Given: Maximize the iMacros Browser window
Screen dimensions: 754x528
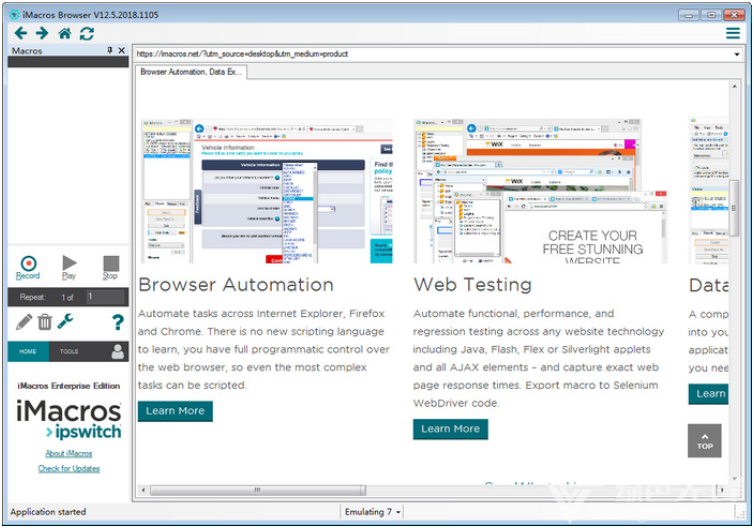Looking at the screenshot, I should click(711, 15).
